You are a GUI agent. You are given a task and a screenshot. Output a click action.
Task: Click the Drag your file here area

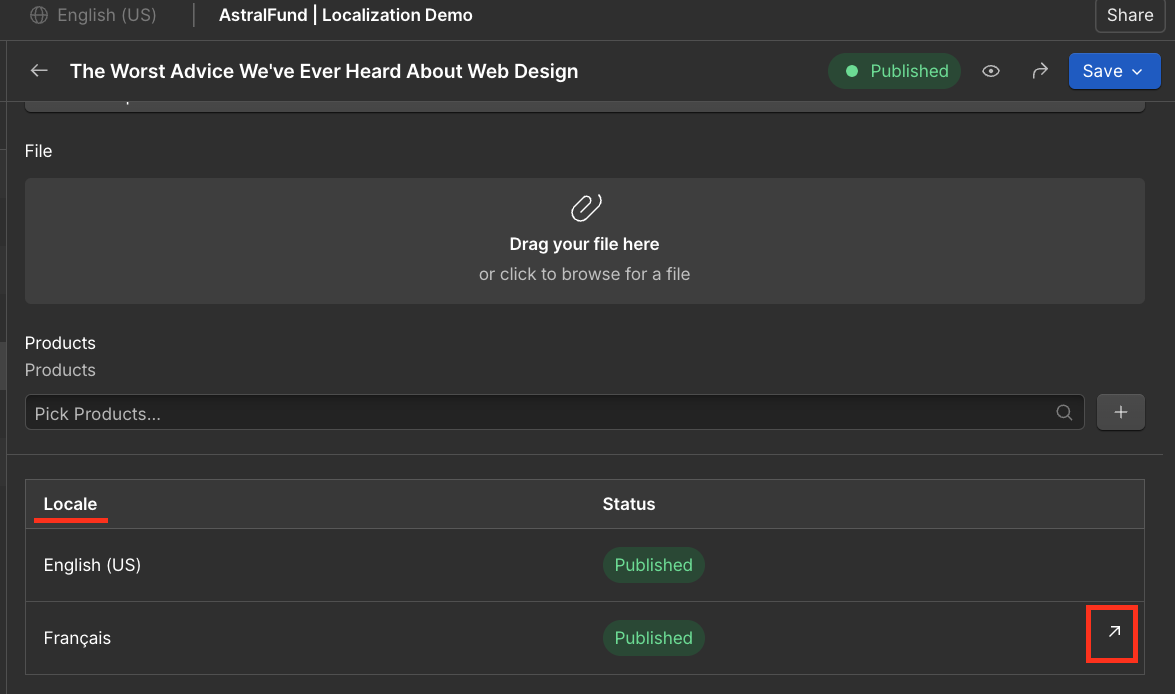click(585, 241)
